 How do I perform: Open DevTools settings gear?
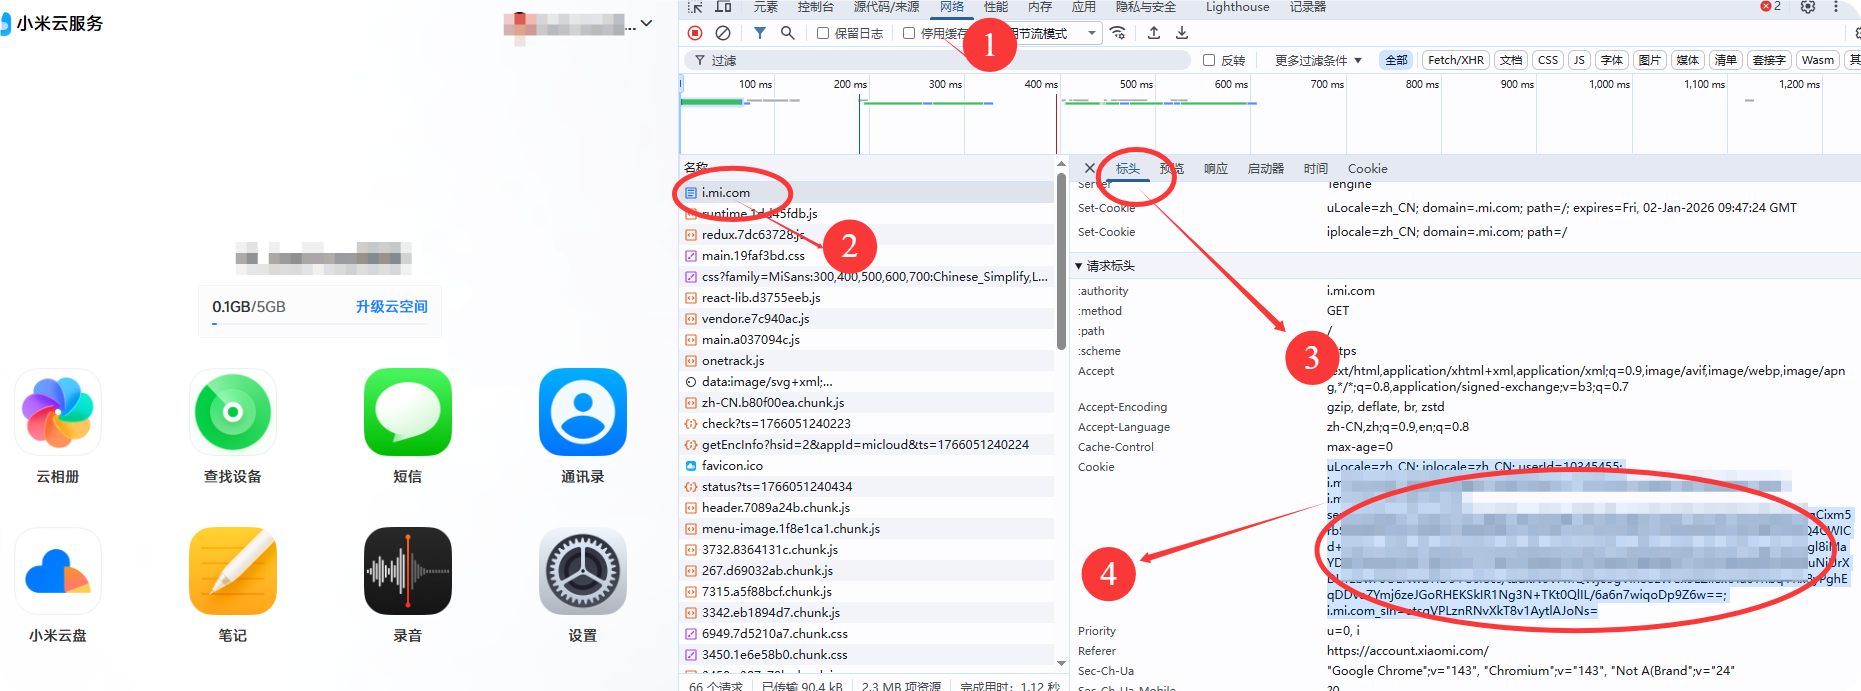pyautogui.click(x=1808, y=7)
